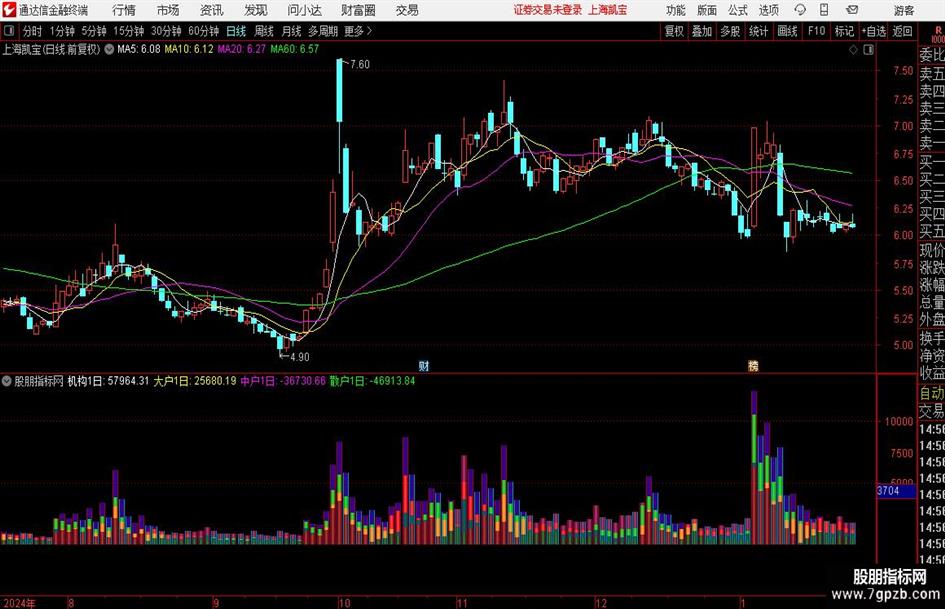Click the 大户1日: 25680.19 value
The width and height of the screenshot is (945, 609).
click(x=195, y=381)
